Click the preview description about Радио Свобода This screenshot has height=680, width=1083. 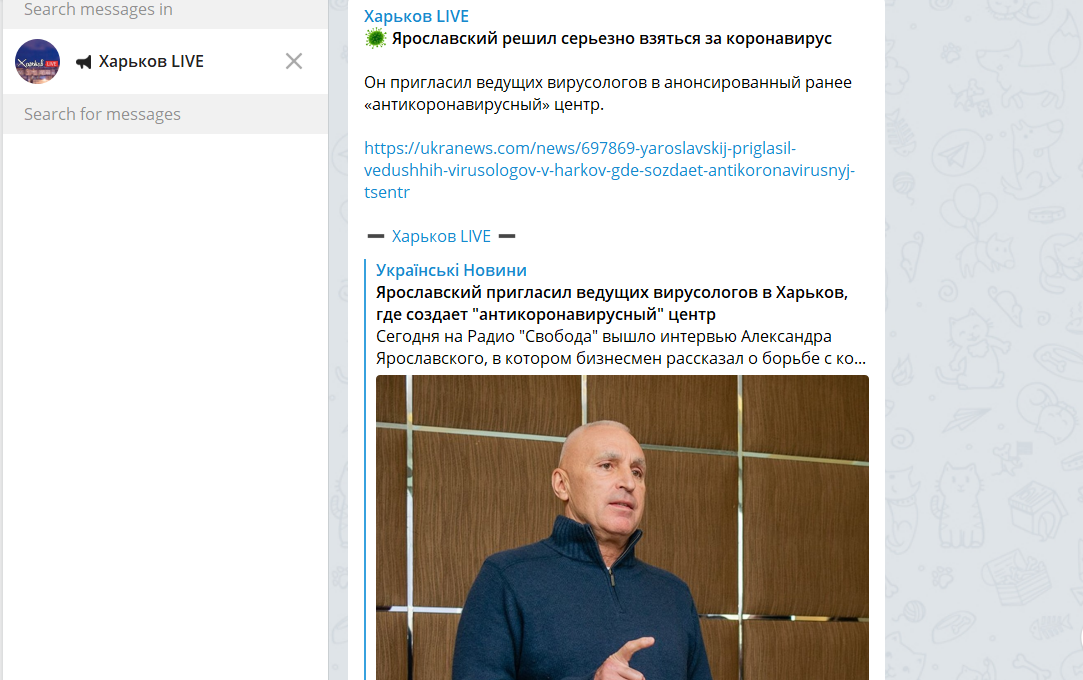(620, 347)
